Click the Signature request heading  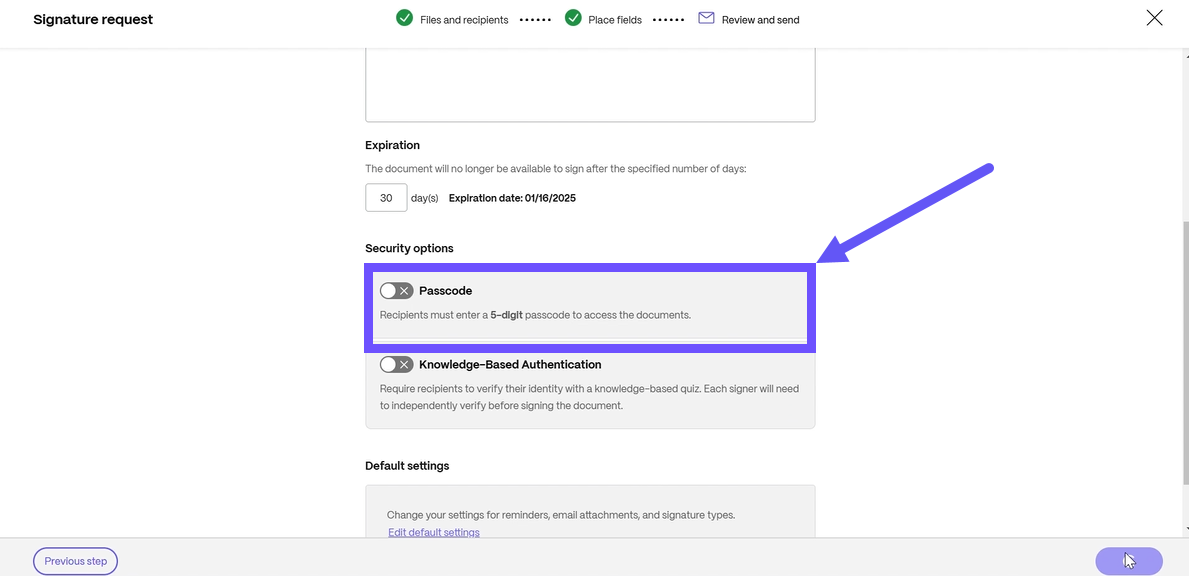[x=93, y=20]
